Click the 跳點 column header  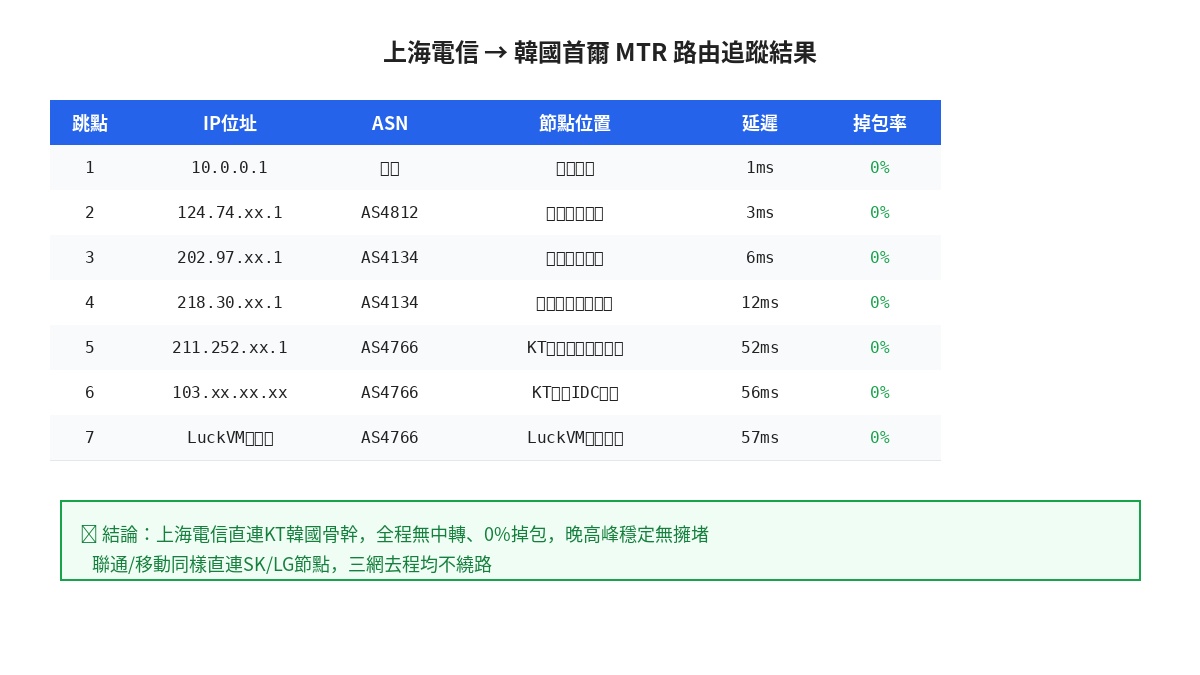(x=90, y=123)
